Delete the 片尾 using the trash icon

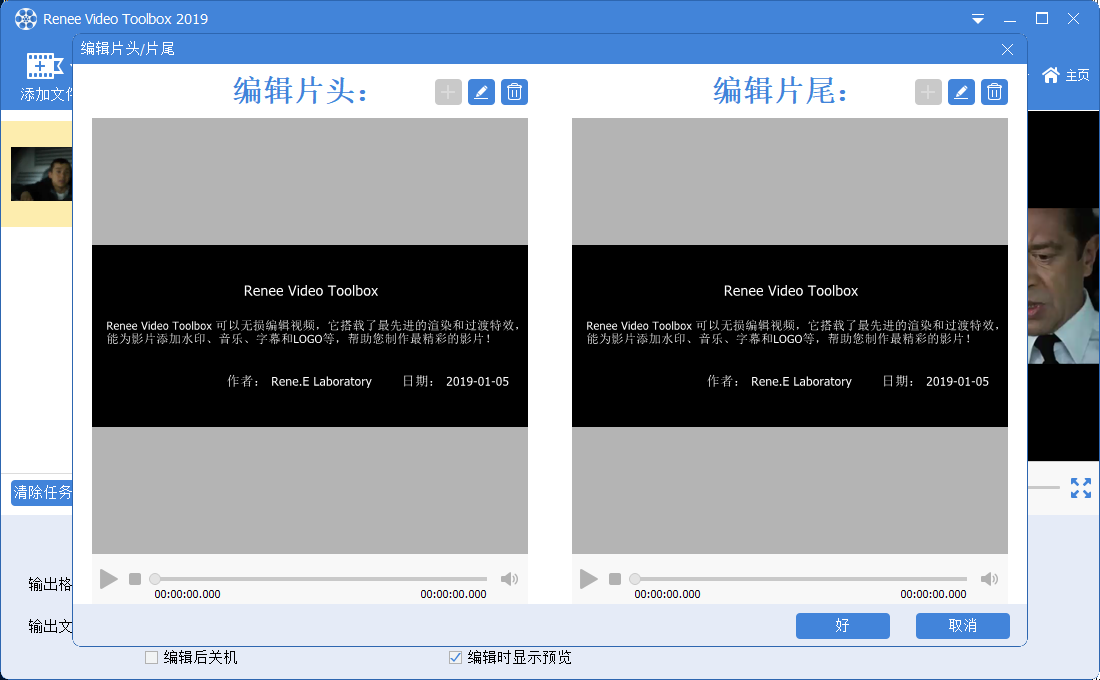(x=994, y=92)
